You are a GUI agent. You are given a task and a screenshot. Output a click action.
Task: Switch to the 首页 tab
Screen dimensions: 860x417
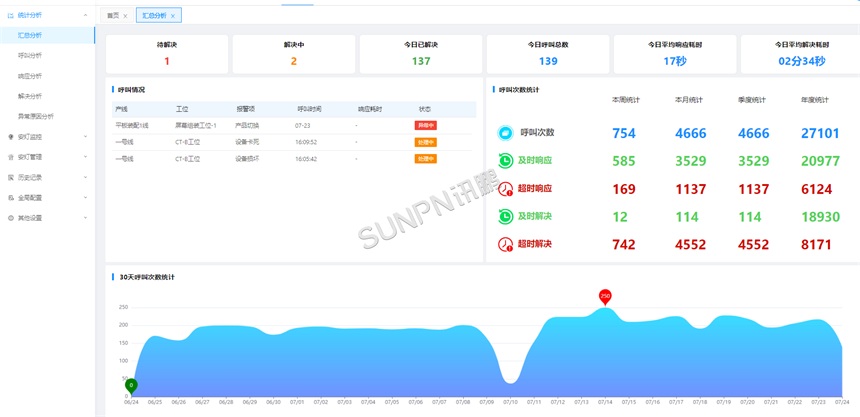pos(113,16)
